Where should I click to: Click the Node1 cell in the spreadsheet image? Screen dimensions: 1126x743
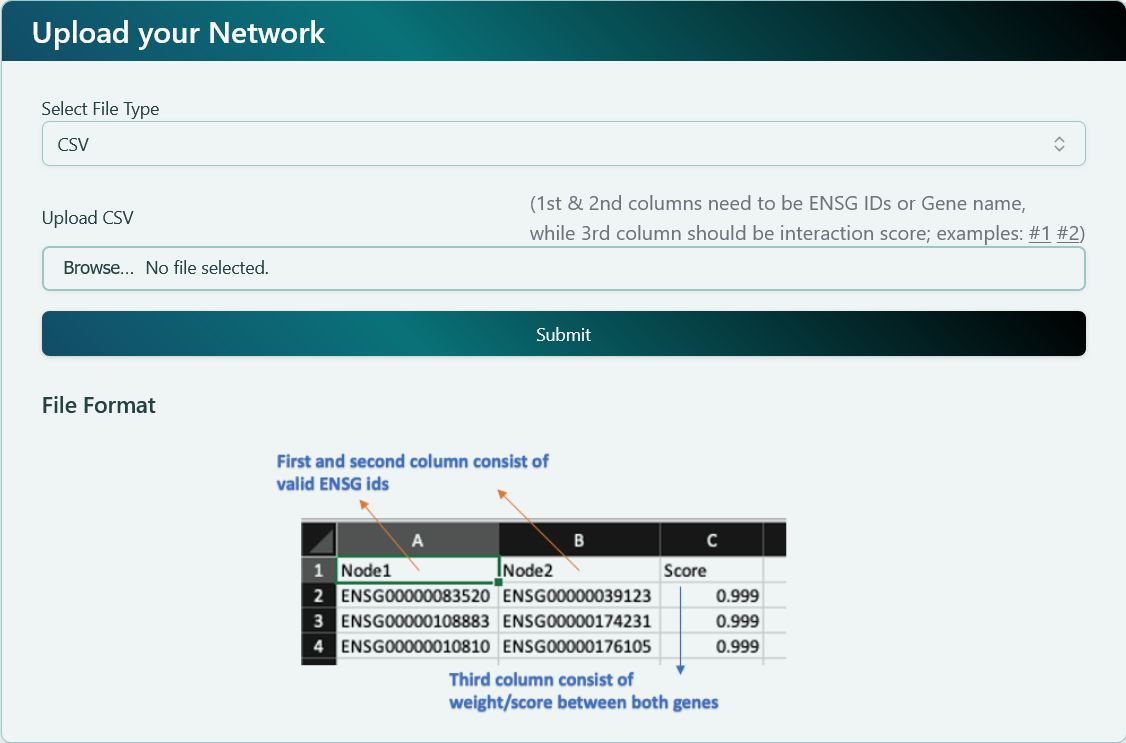(x=417, y=570)
